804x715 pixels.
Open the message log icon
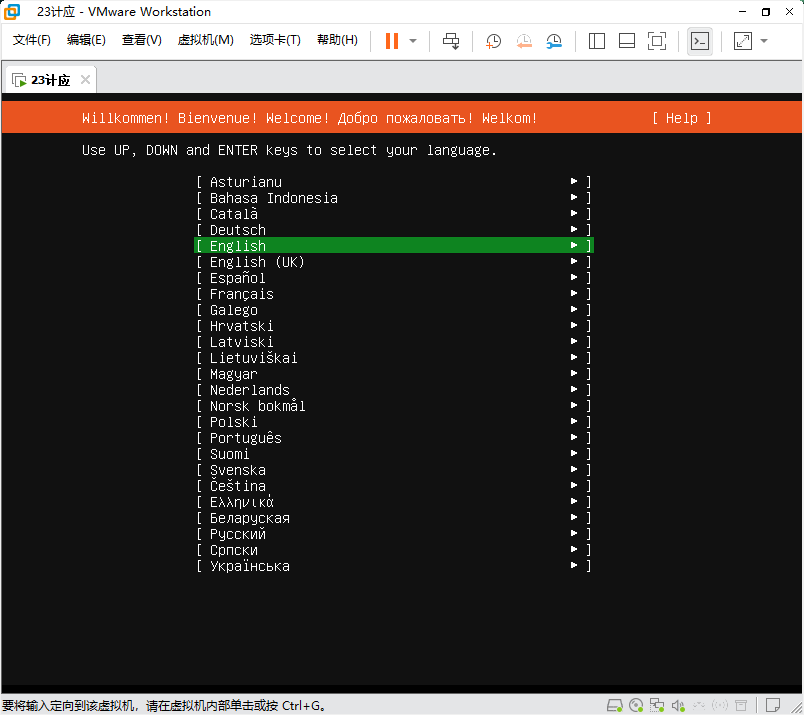click(x=773, y=706)
